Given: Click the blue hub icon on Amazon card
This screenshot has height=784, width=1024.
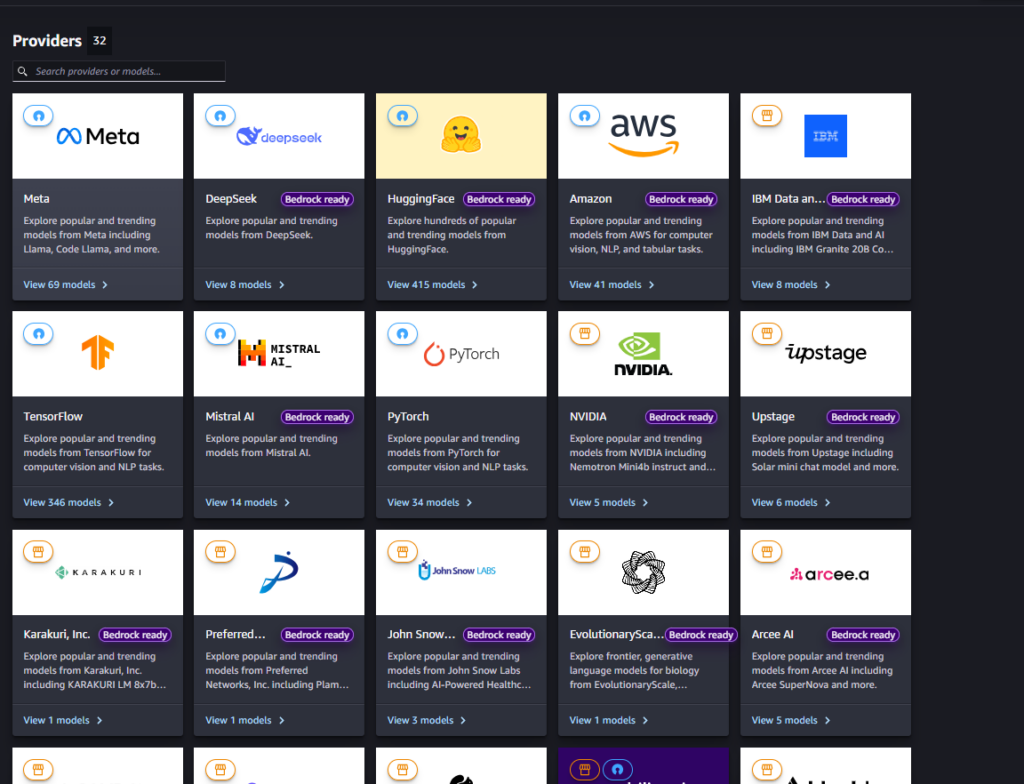Looking at the screenshot, I should pyautogui.click(x=584, y=116).
